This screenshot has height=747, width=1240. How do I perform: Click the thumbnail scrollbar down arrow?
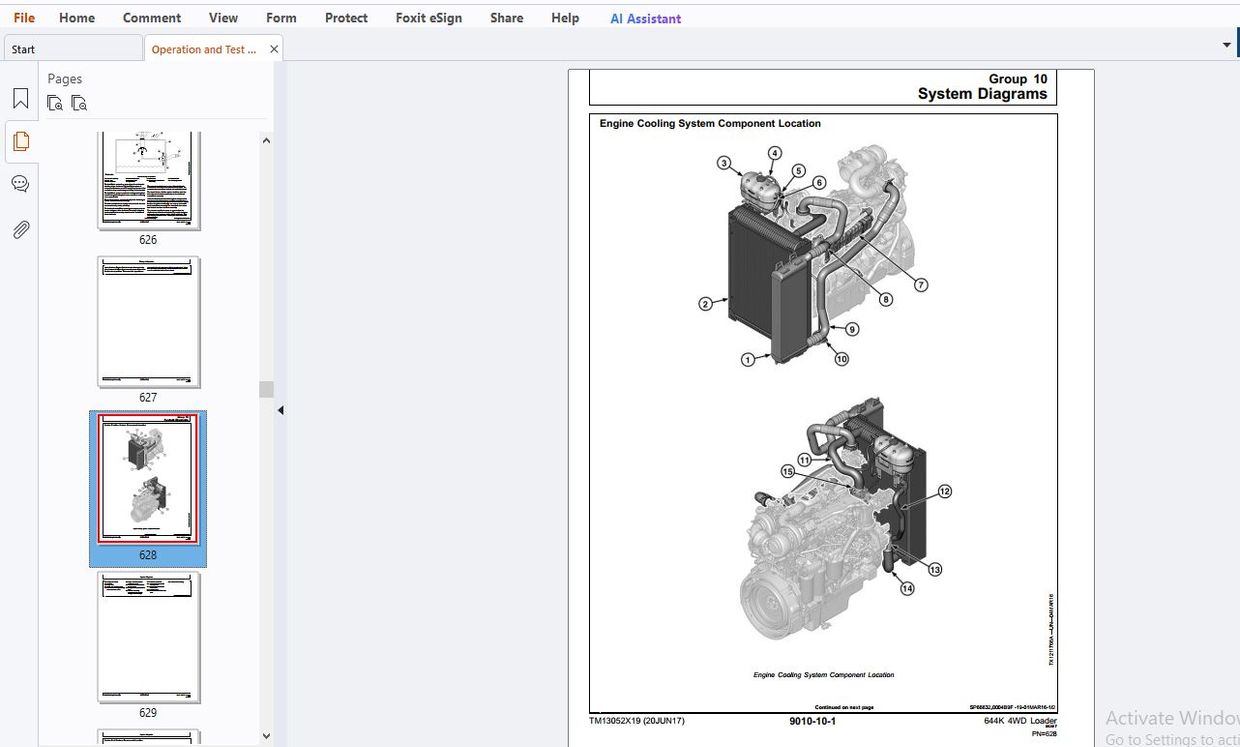266,736
